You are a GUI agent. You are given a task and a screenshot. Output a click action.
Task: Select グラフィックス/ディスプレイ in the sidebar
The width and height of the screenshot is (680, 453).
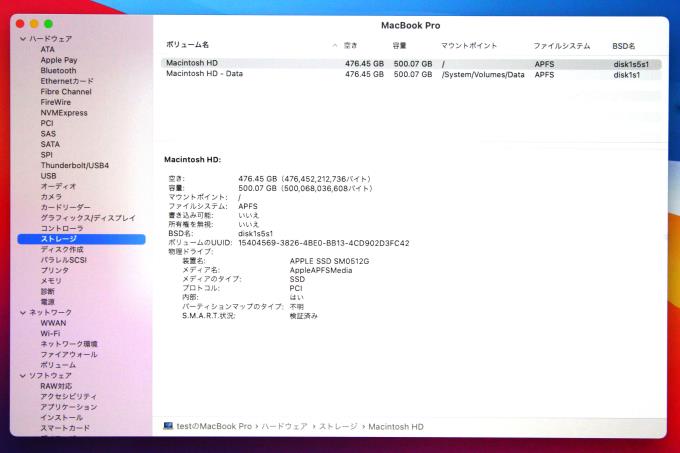point(88,218)
